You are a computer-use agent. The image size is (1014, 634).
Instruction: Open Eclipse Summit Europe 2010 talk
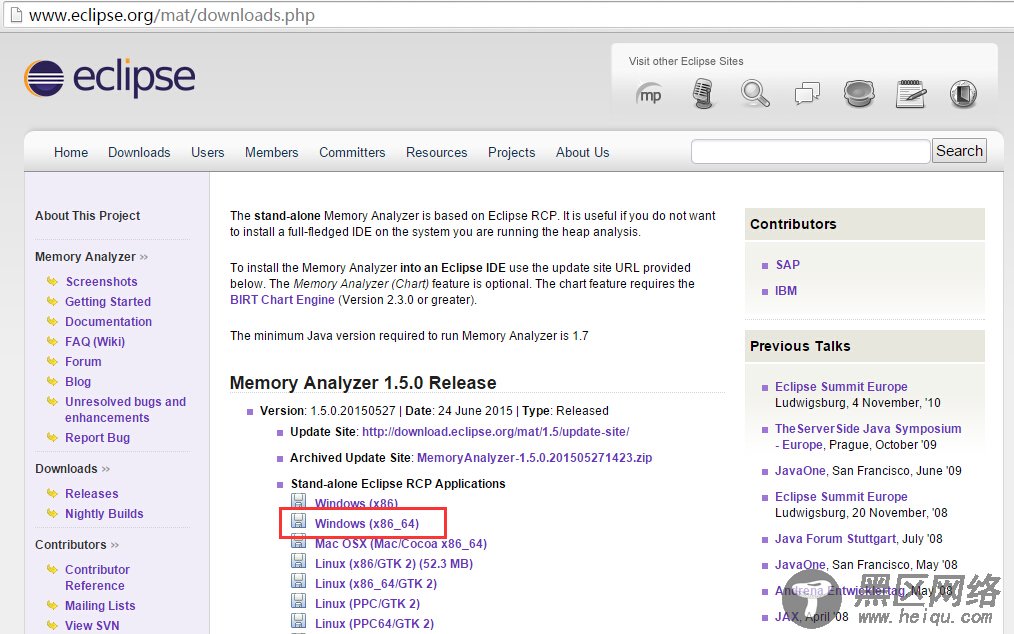(x=841, y=386)
